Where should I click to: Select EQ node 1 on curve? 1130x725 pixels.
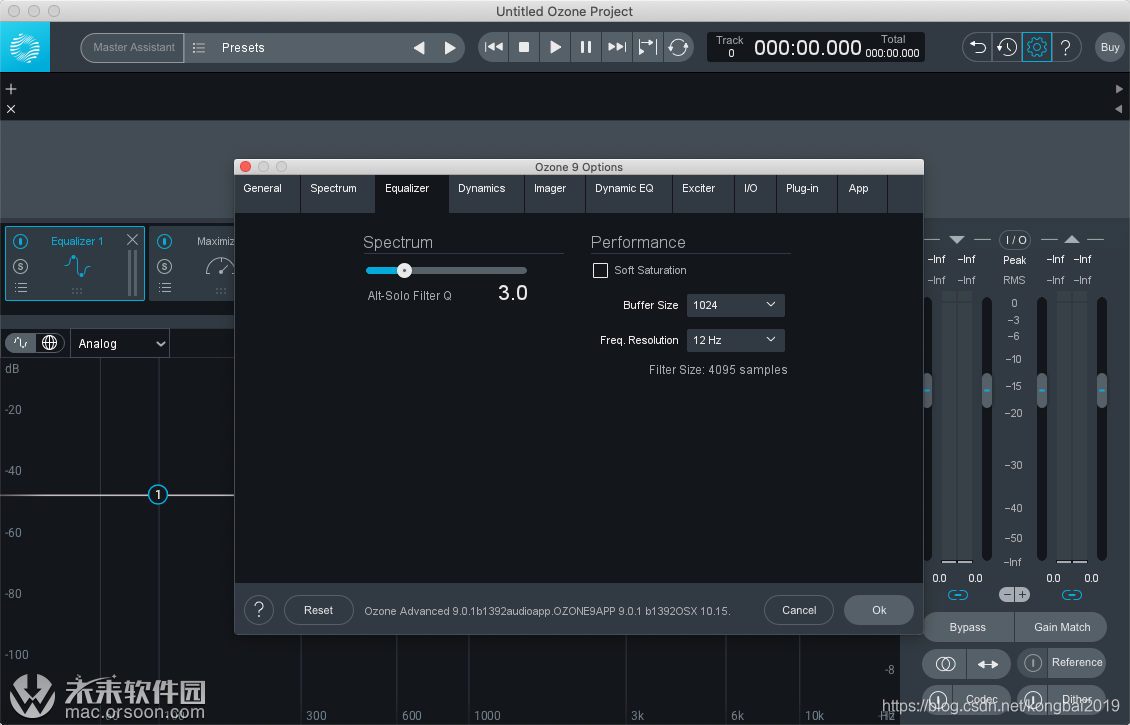click(x=158, y=494)
